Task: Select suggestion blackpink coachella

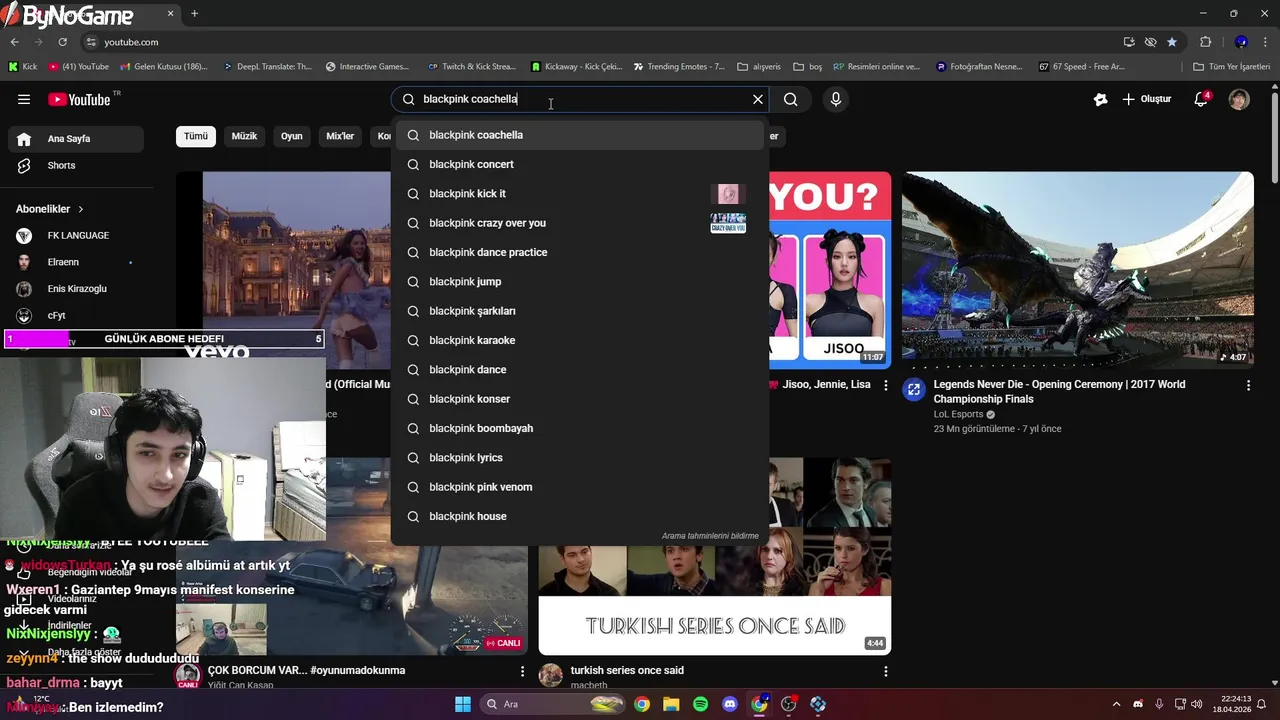Action: click(x=580, y=135)
